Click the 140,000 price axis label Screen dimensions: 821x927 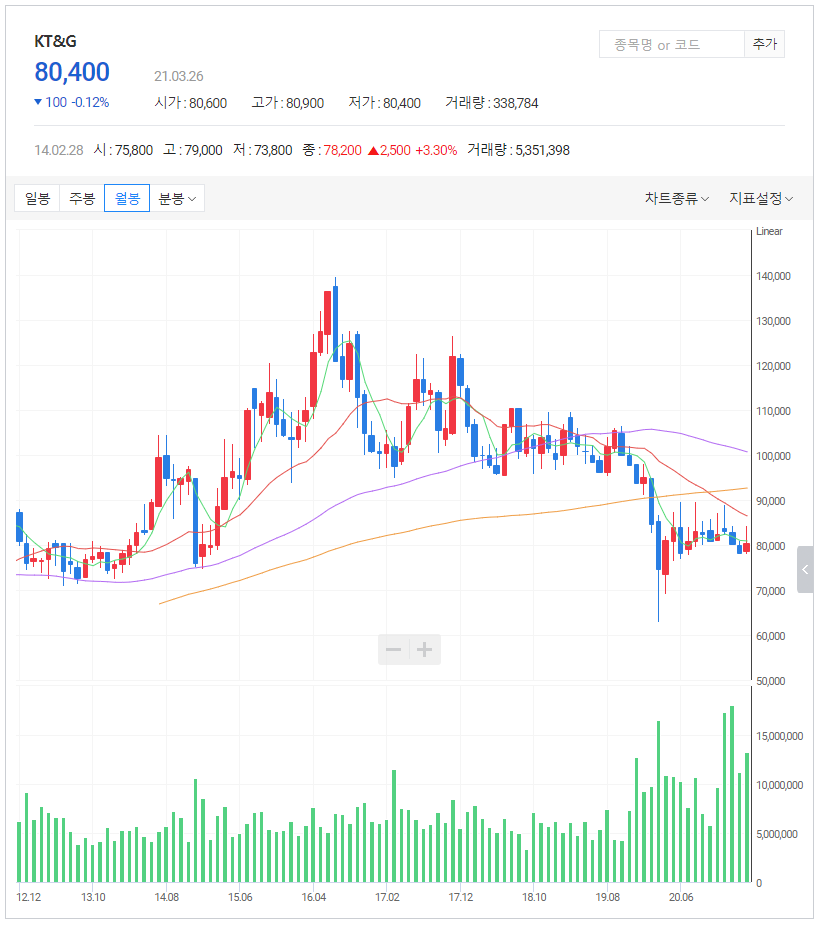point(773,276)
